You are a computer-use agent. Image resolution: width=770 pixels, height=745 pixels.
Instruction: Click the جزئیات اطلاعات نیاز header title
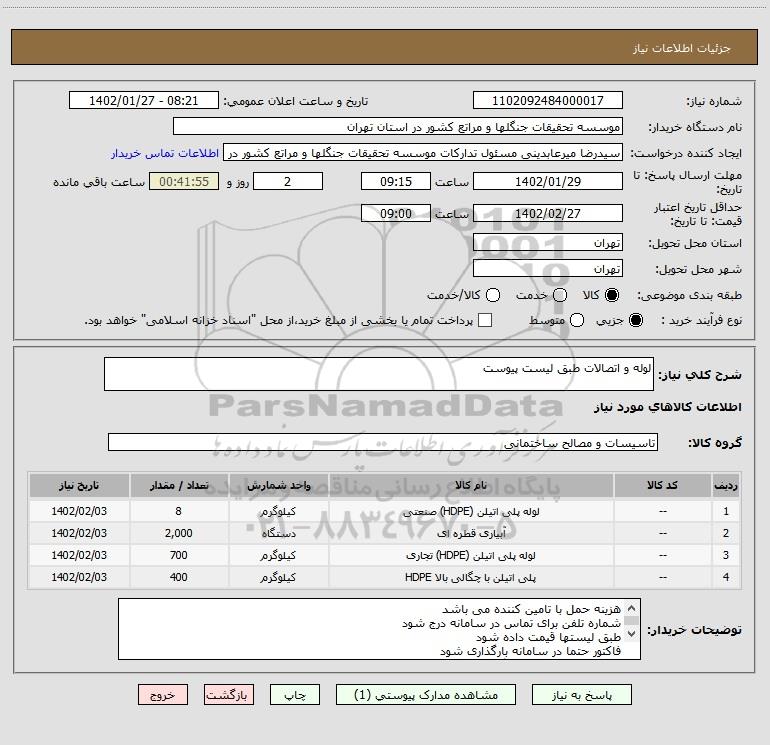[x=682, y=48]
